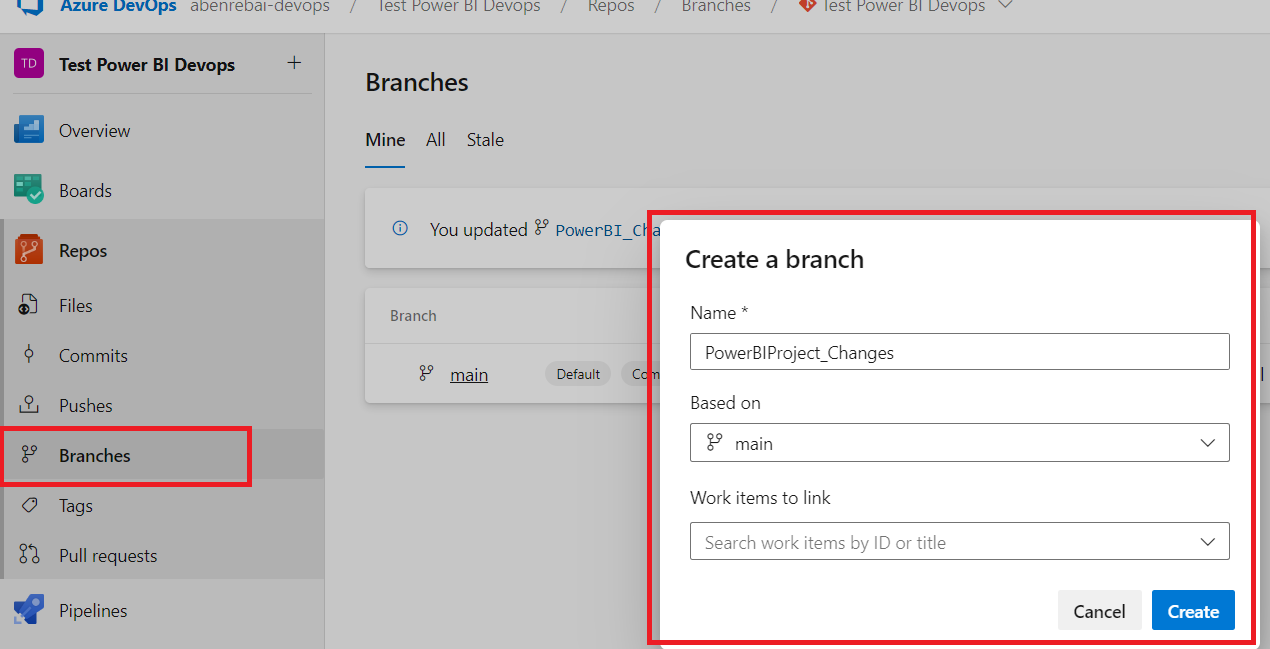Click the TD project avatar
The image size is (1270, 649).
29,64
